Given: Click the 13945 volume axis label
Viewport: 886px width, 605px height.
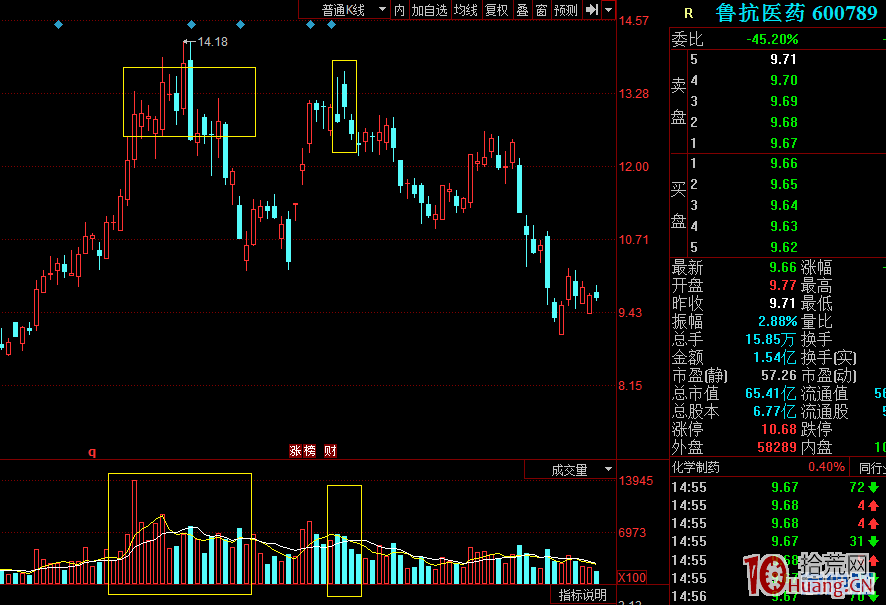Looking at the screenshot, I should pyautogui.click(x=636, y=481).
